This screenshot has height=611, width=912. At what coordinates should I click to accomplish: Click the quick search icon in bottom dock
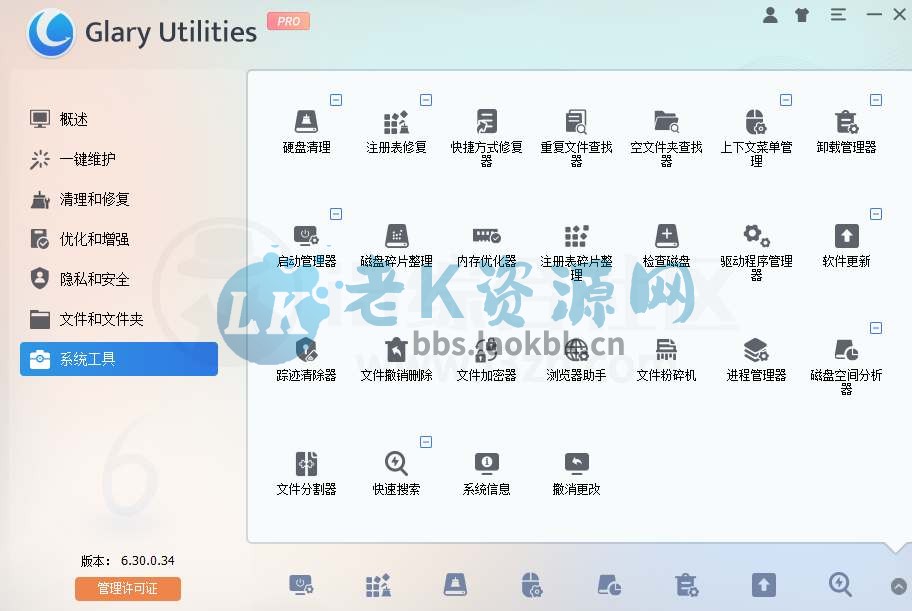(x=840, y=585)
